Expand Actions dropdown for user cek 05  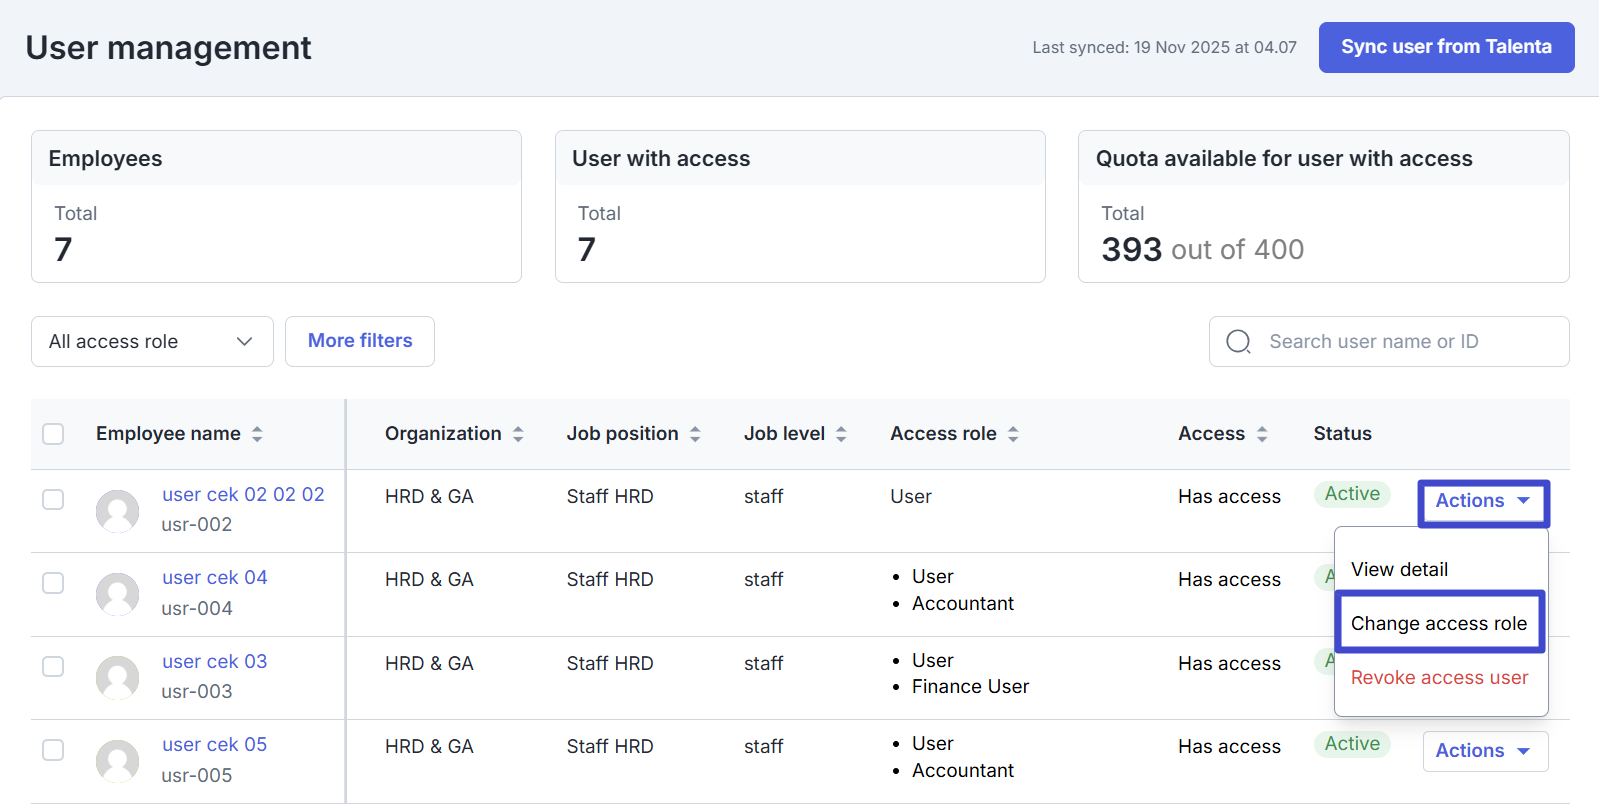tap(1485, 751)
